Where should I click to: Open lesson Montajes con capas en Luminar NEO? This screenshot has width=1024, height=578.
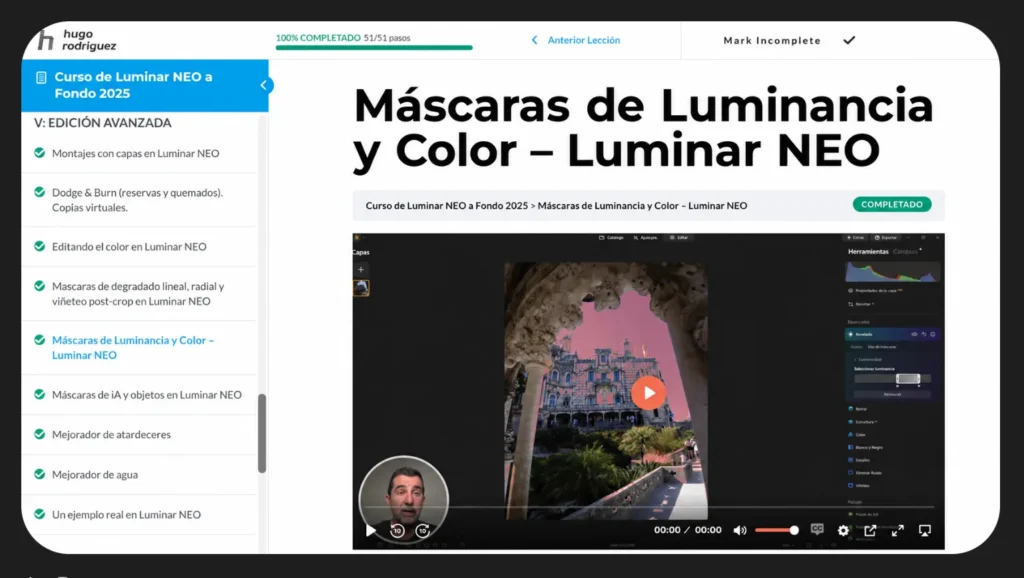135,153
